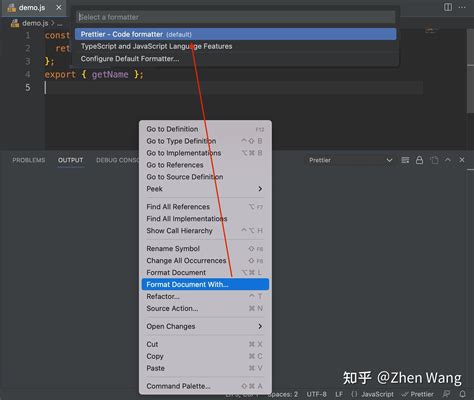Open notifications bell in status bar
Image resolution: width=474 pixels, height=400 pixels.
click(462, 394)
